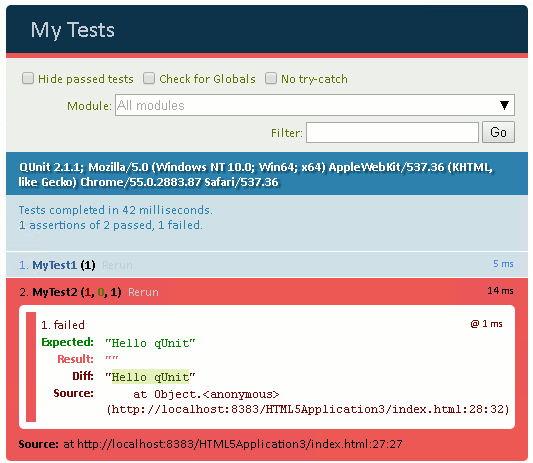Click 'Tests completed in 42 milliseconds' text
The image size is (533, 463).
point(116,210)
